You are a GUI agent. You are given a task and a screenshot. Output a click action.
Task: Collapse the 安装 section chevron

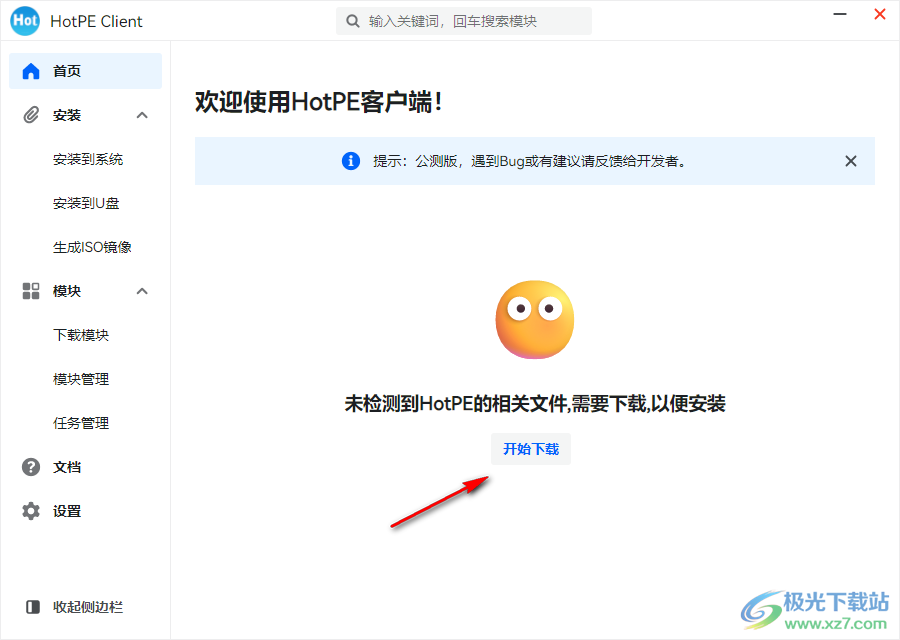pyautogui.click(x=142, y=114)
